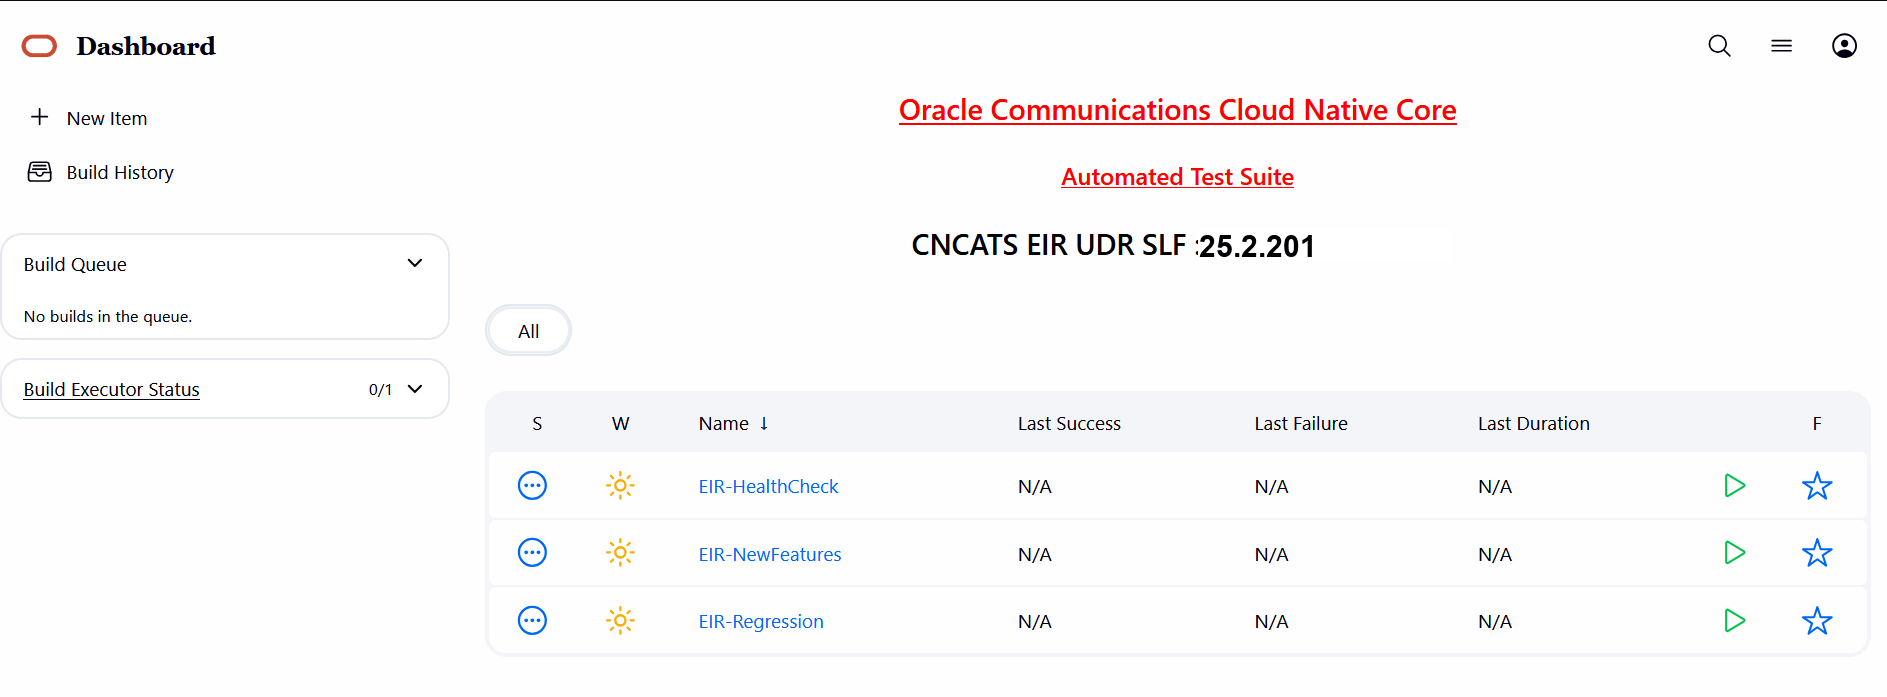1887x697 pixels.
Task: Schedule a build for EIR-Regression
Action: (x=1734, y=621)
